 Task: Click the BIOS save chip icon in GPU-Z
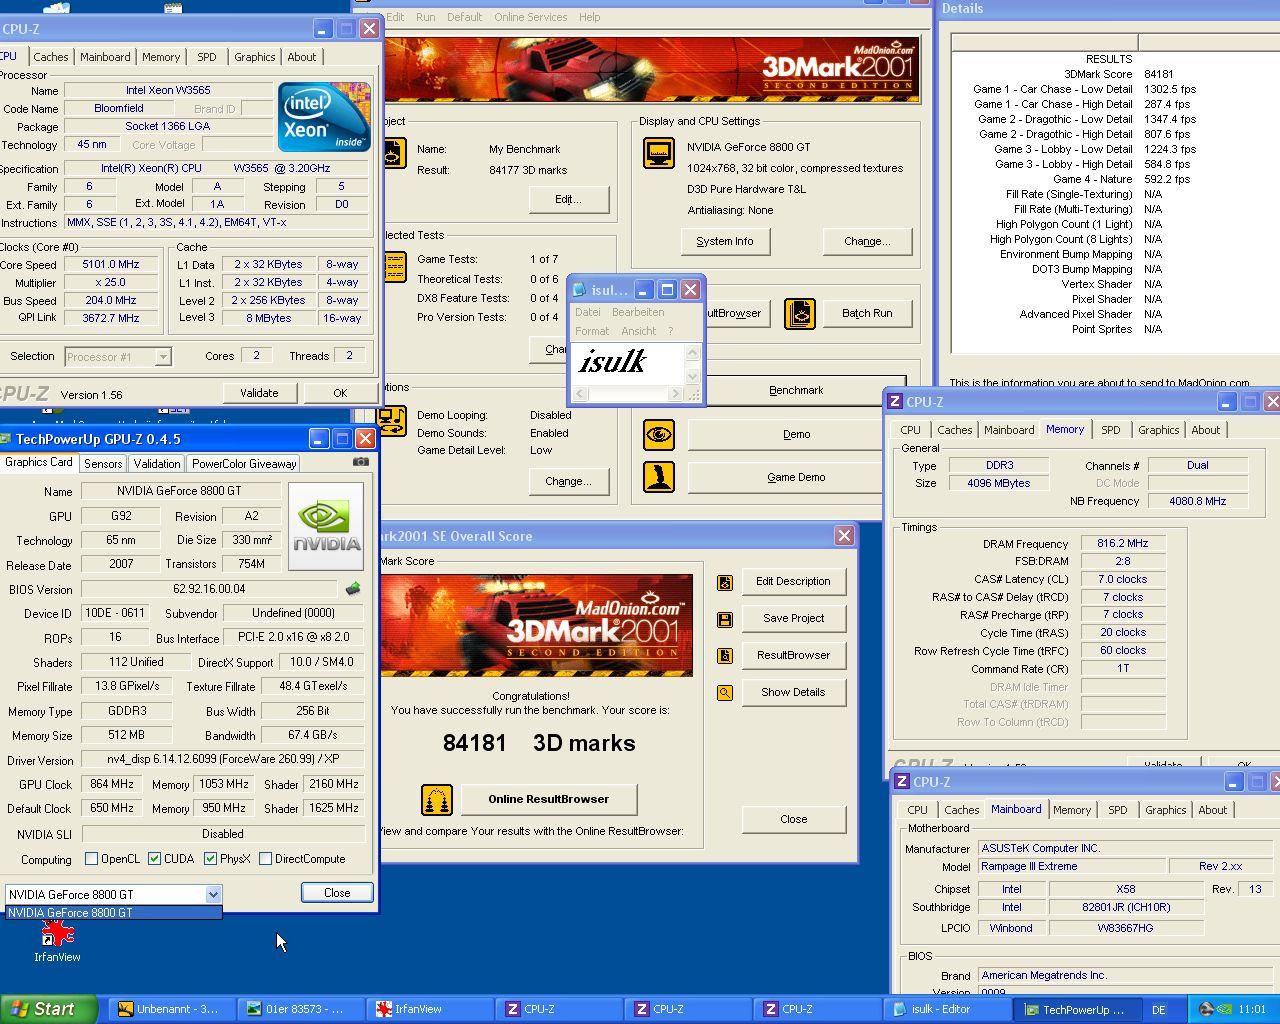tap(353, 589)
